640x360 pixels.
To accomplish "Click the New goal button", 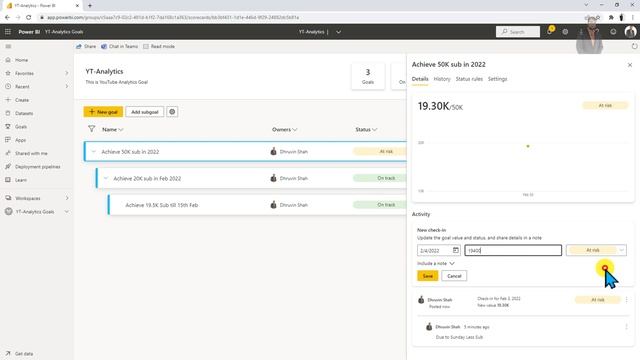I will tap(103, 112).
